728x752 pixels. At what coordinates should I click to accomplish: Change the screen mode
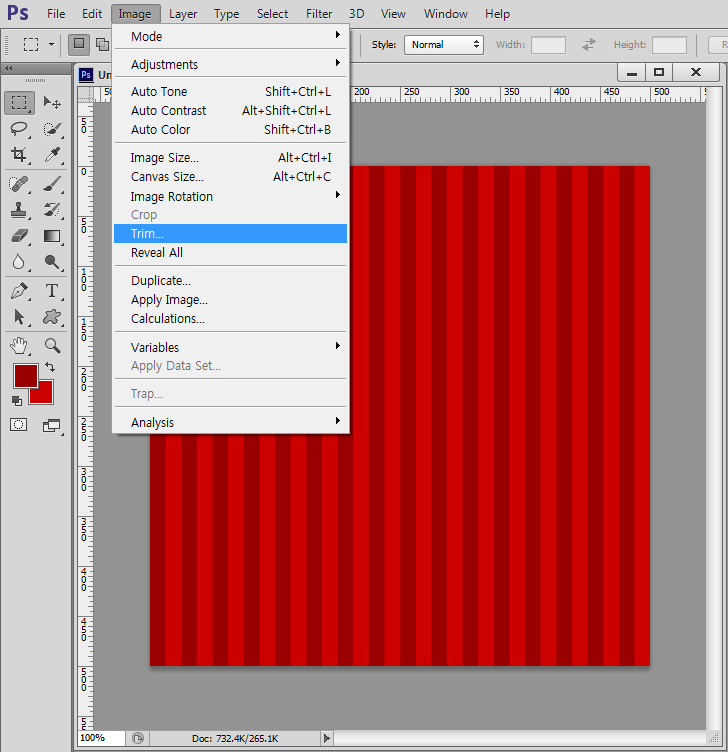[52, 425]
